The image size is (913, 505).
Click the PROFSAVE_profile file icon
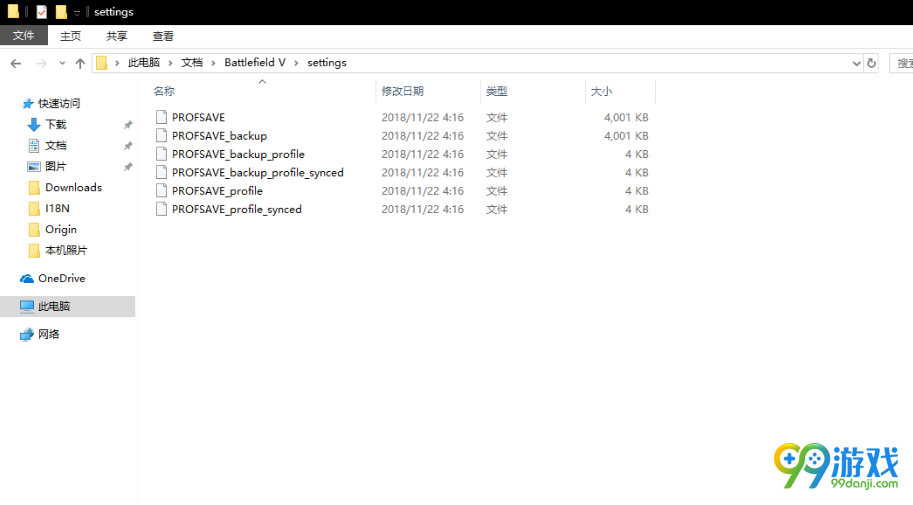click(161, 190)
